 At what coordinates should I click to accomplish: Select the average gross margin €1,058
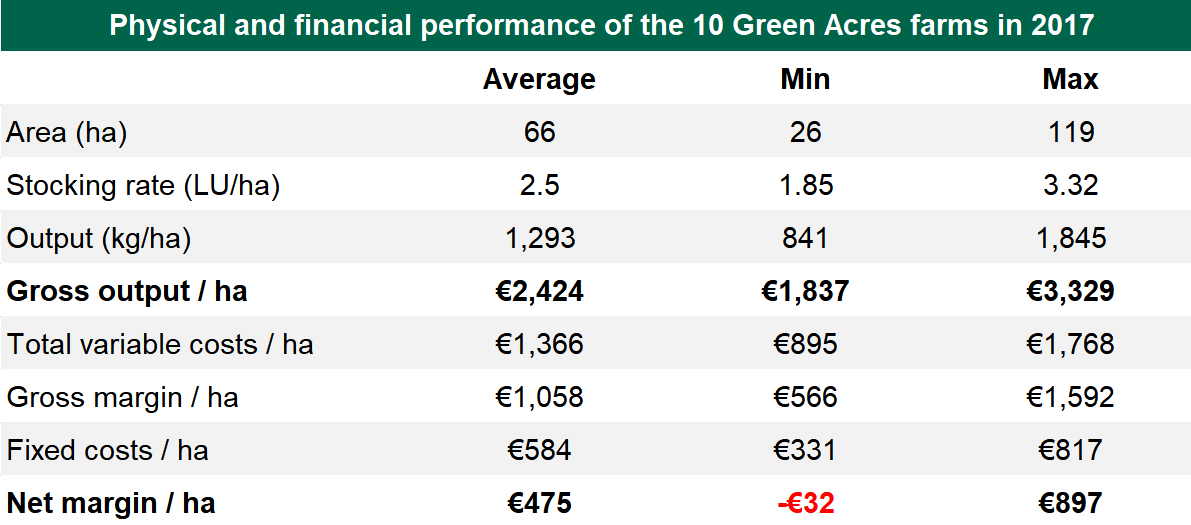click(539, 398)
